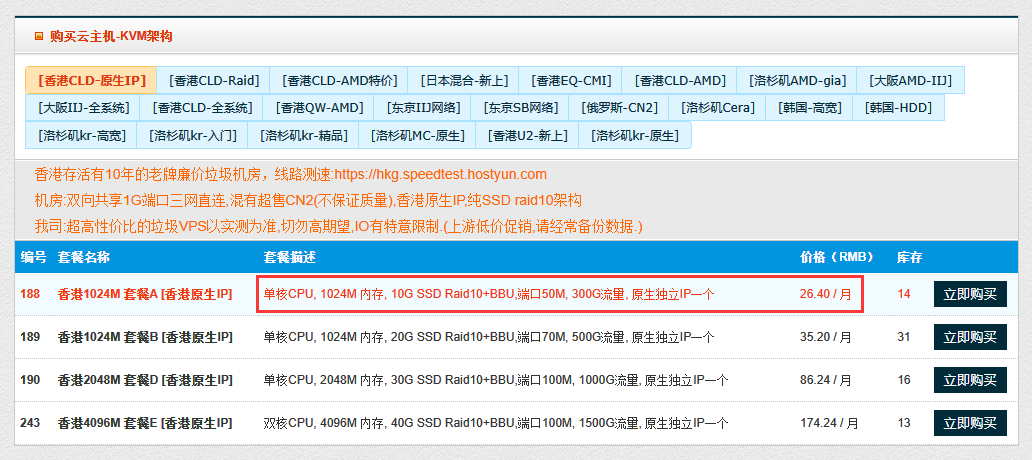Click stock count 14

[x=904, y=294]
